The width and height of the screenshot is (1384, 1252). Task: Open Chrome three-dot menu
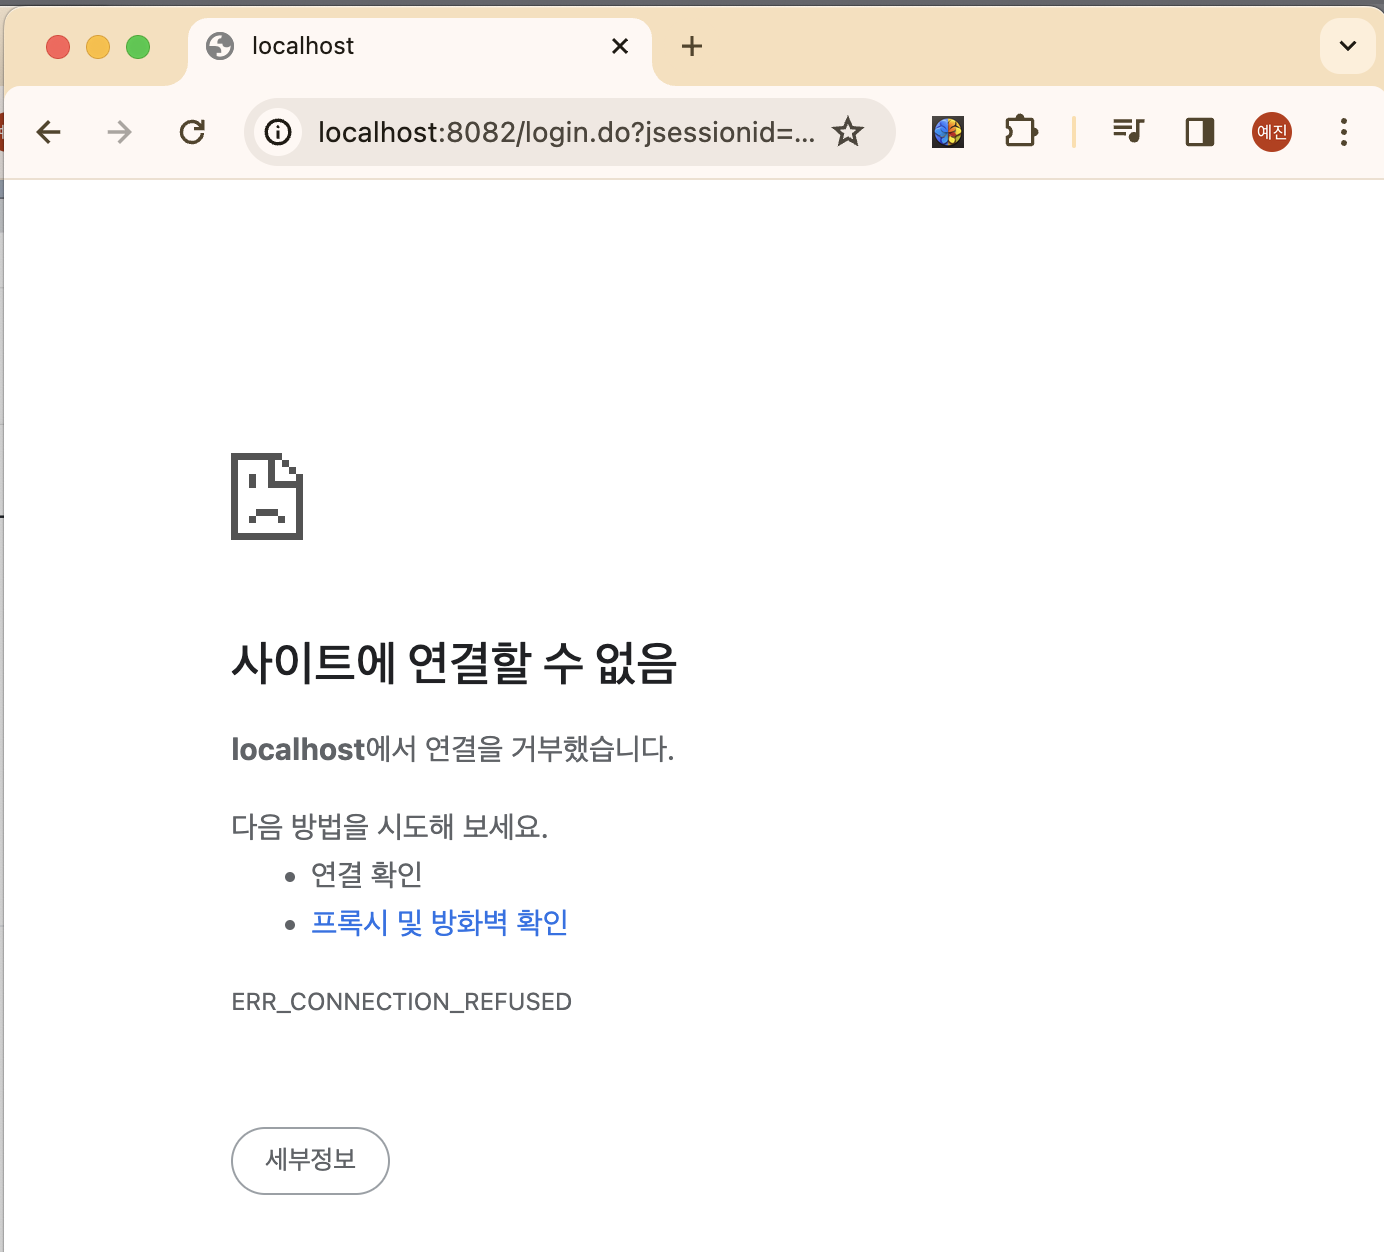pos(1343,132)
